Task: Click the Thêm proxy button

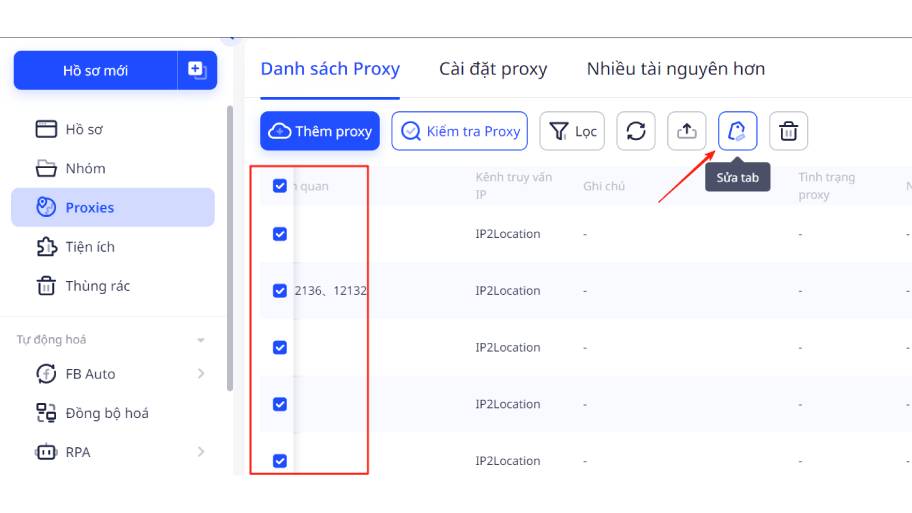Action: (x=320, y=131)
